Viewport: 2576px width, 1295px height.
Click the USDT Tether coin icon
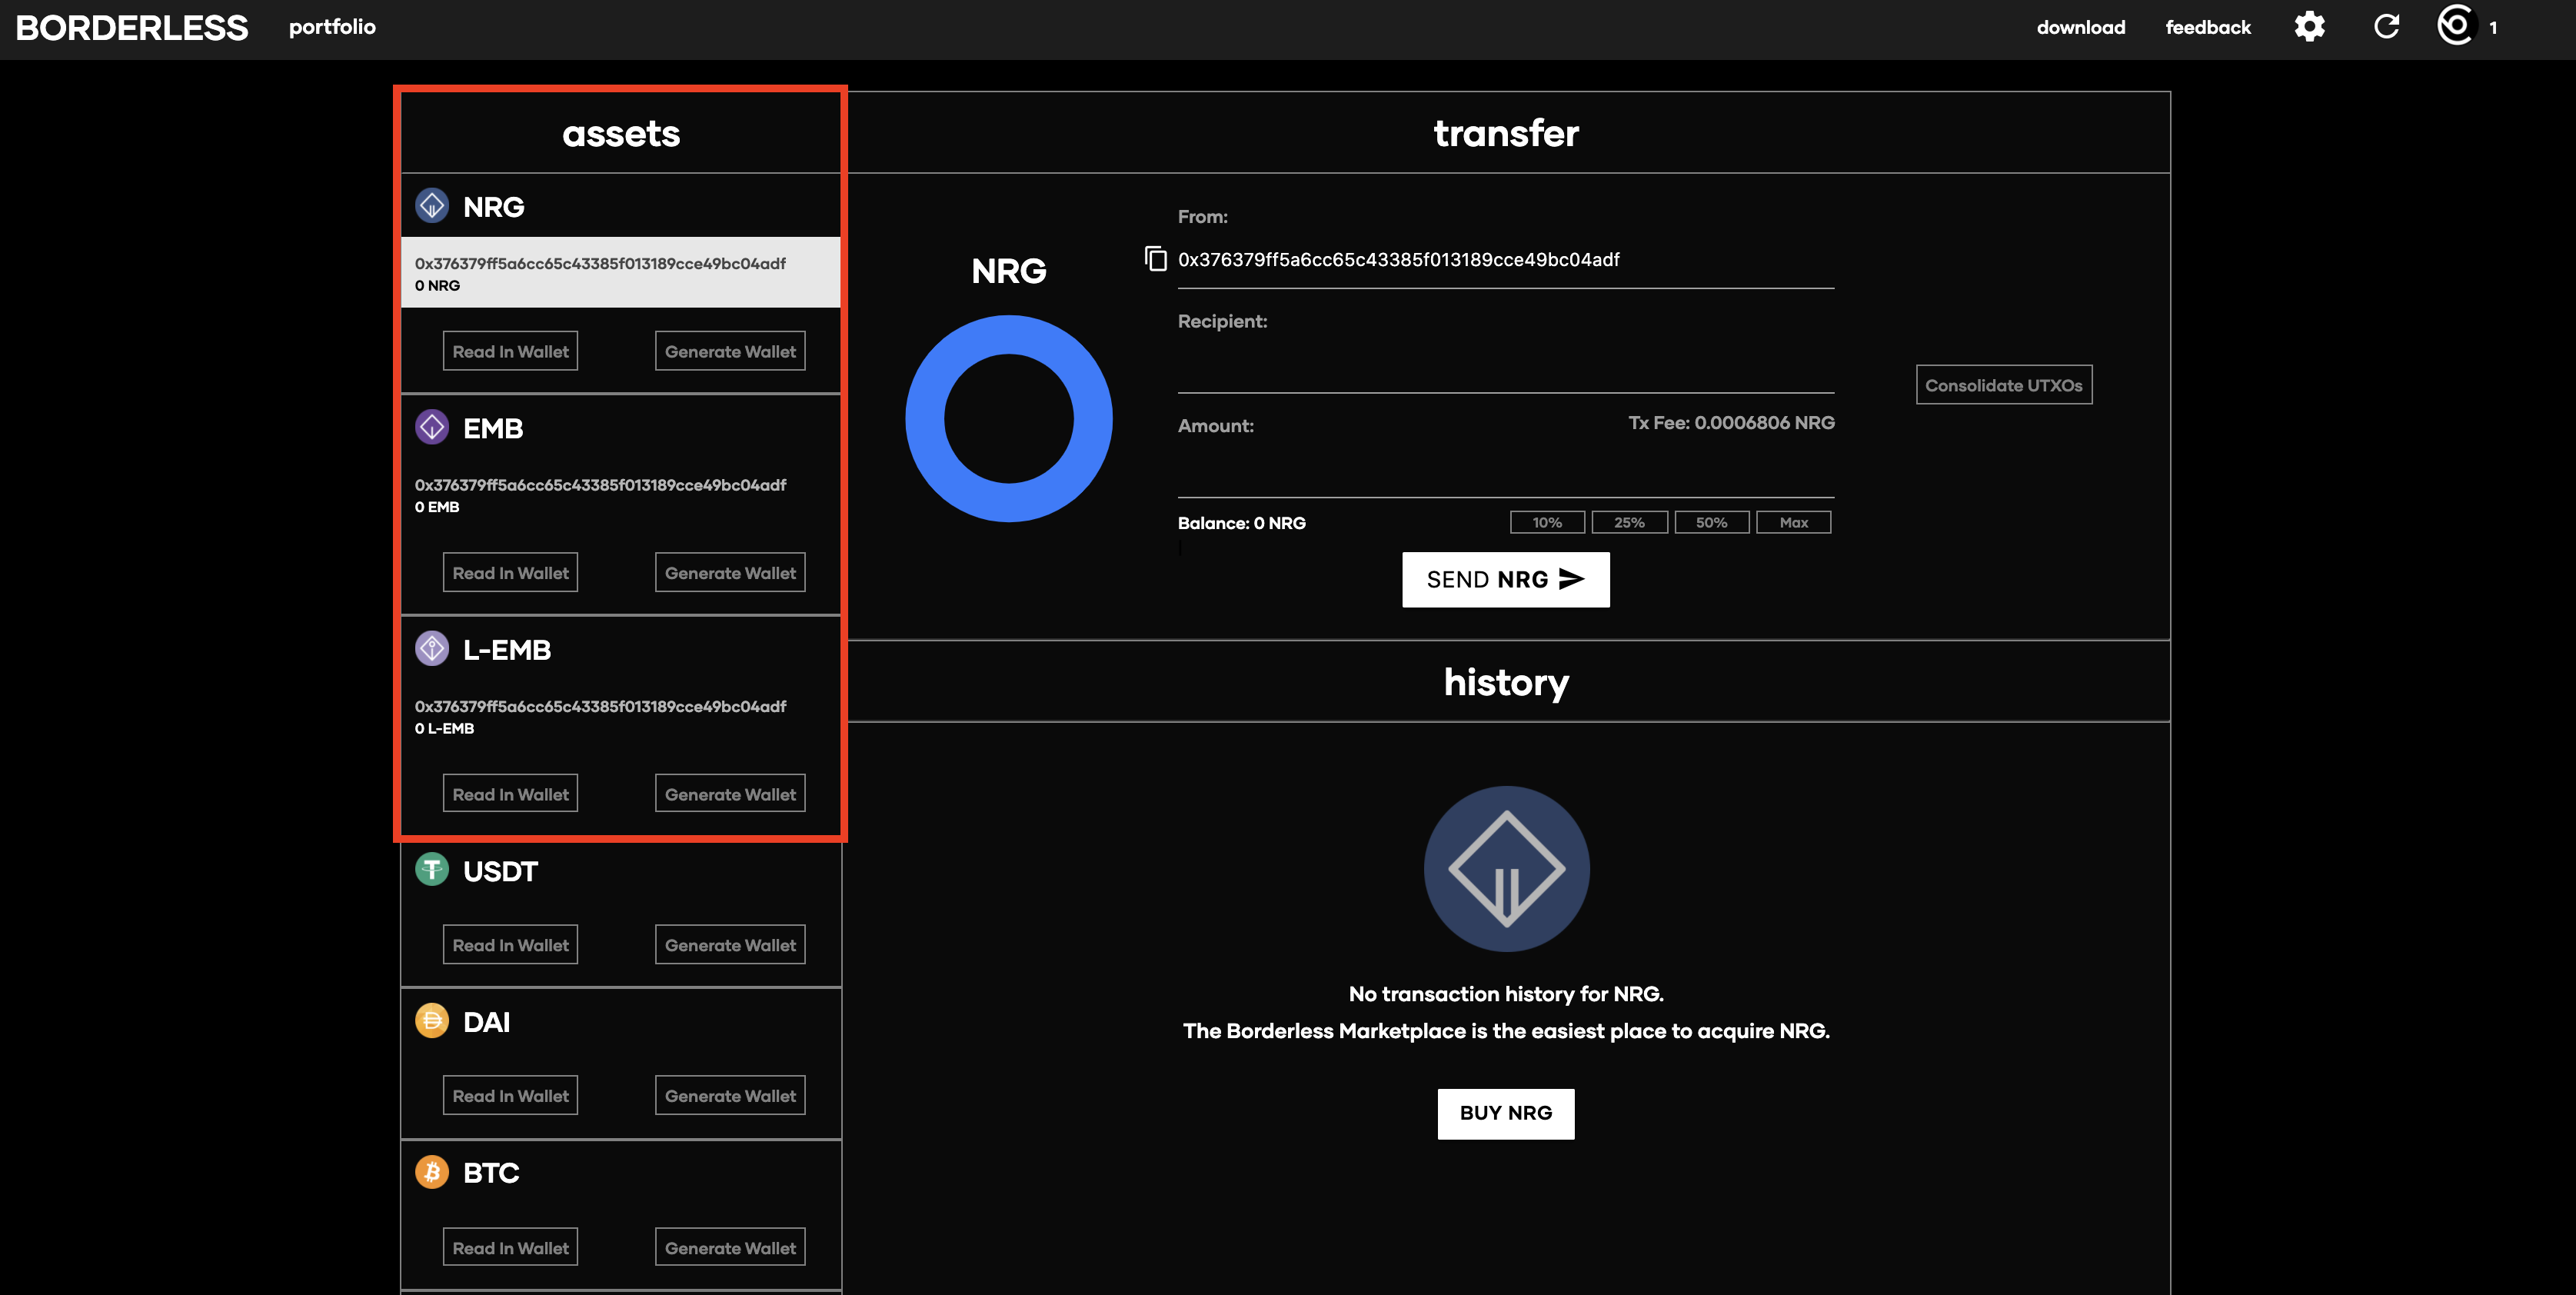[x=432, y=870]
